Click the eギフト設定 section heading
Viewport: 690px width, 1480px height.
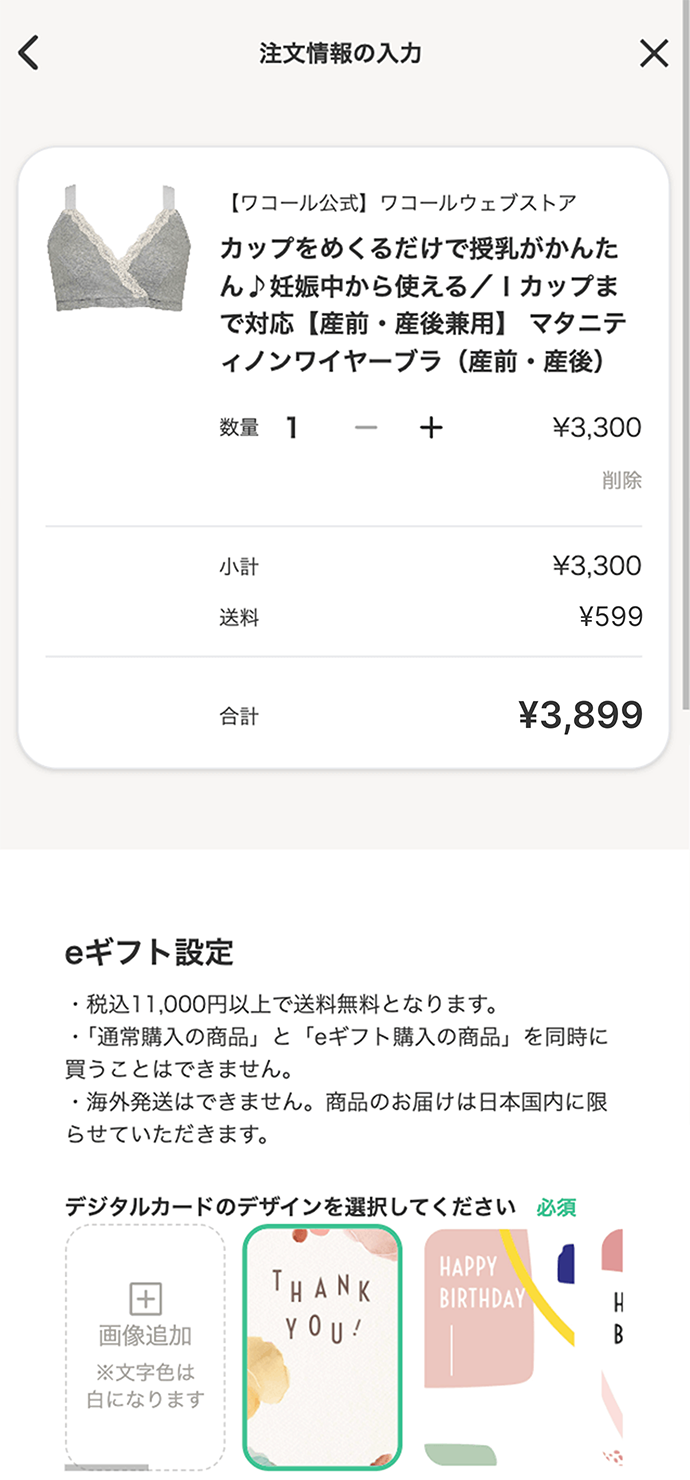149,953
